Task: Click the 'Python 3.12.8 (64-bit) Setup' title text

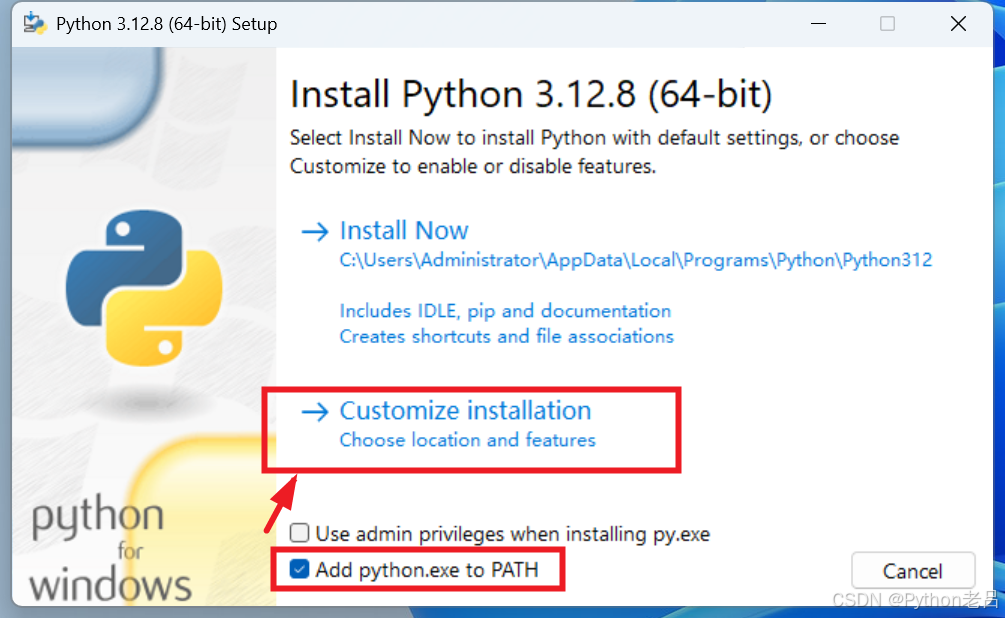Action: (167, 24)
